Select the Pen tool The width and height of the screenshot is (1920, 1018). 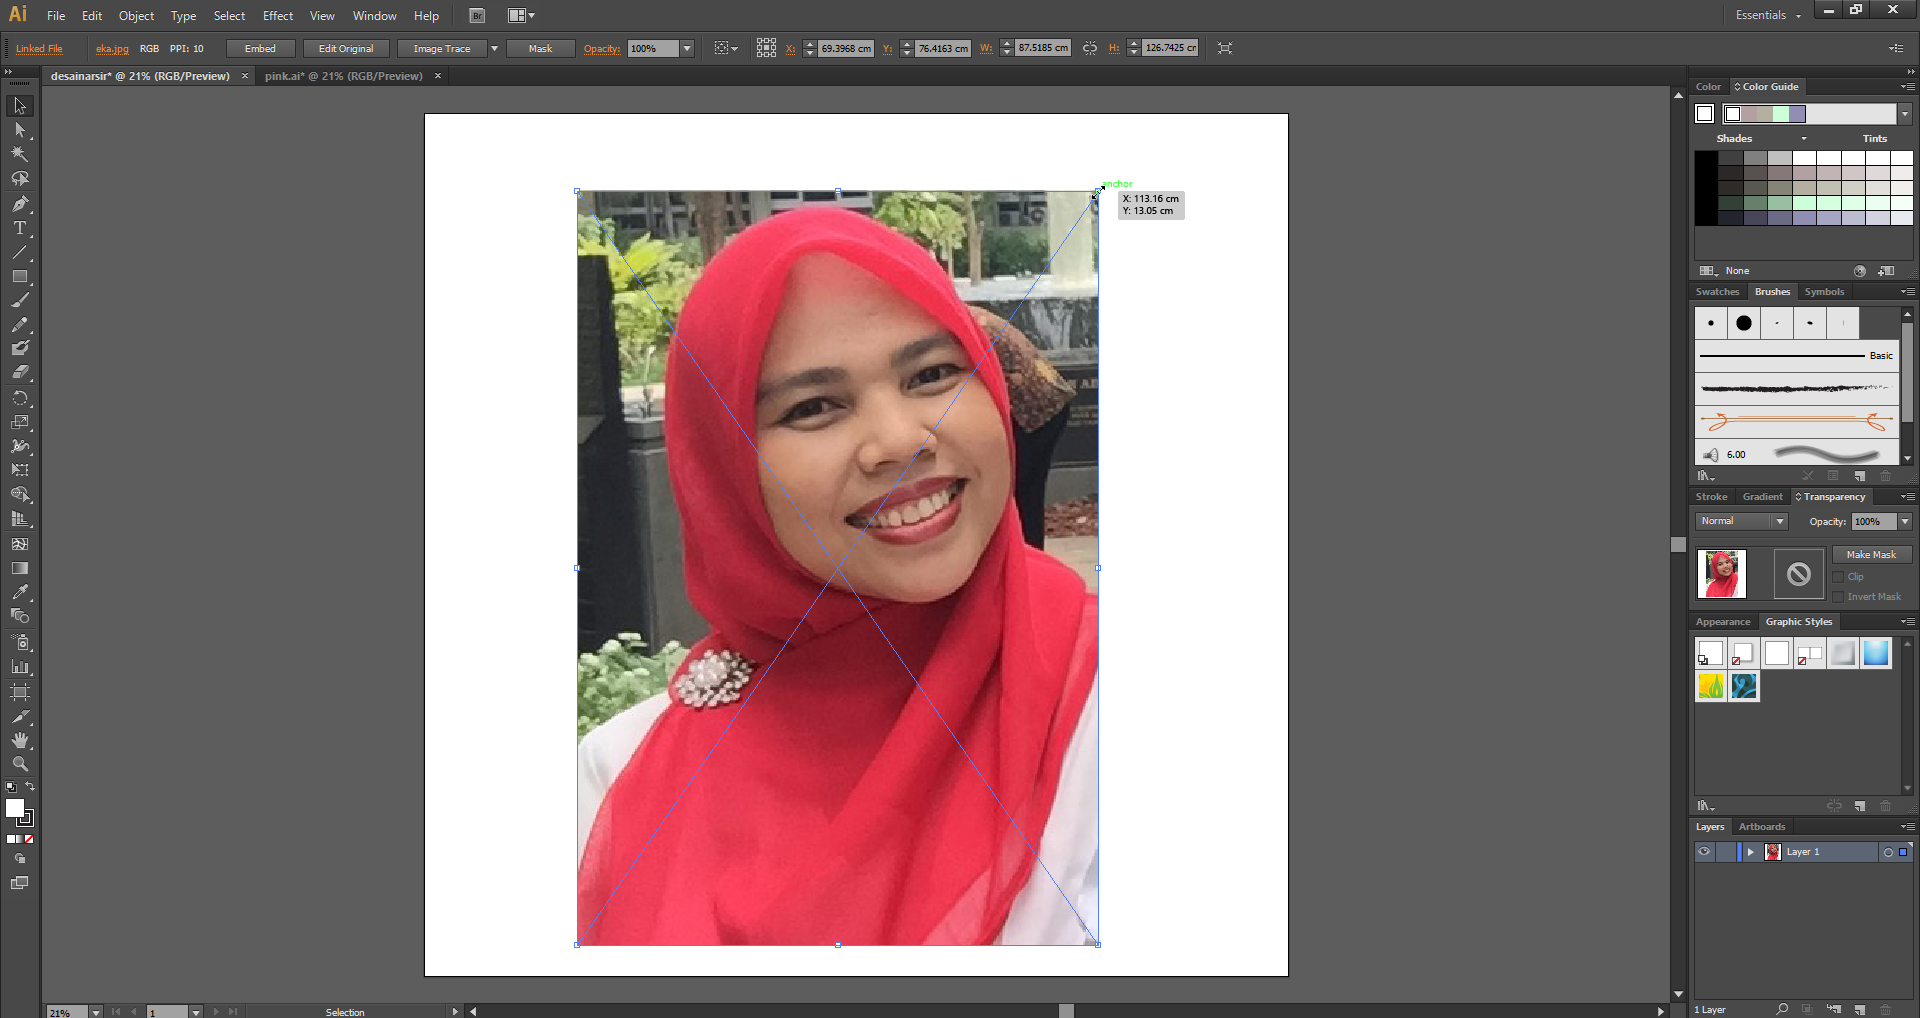click(x=20, y=203)
